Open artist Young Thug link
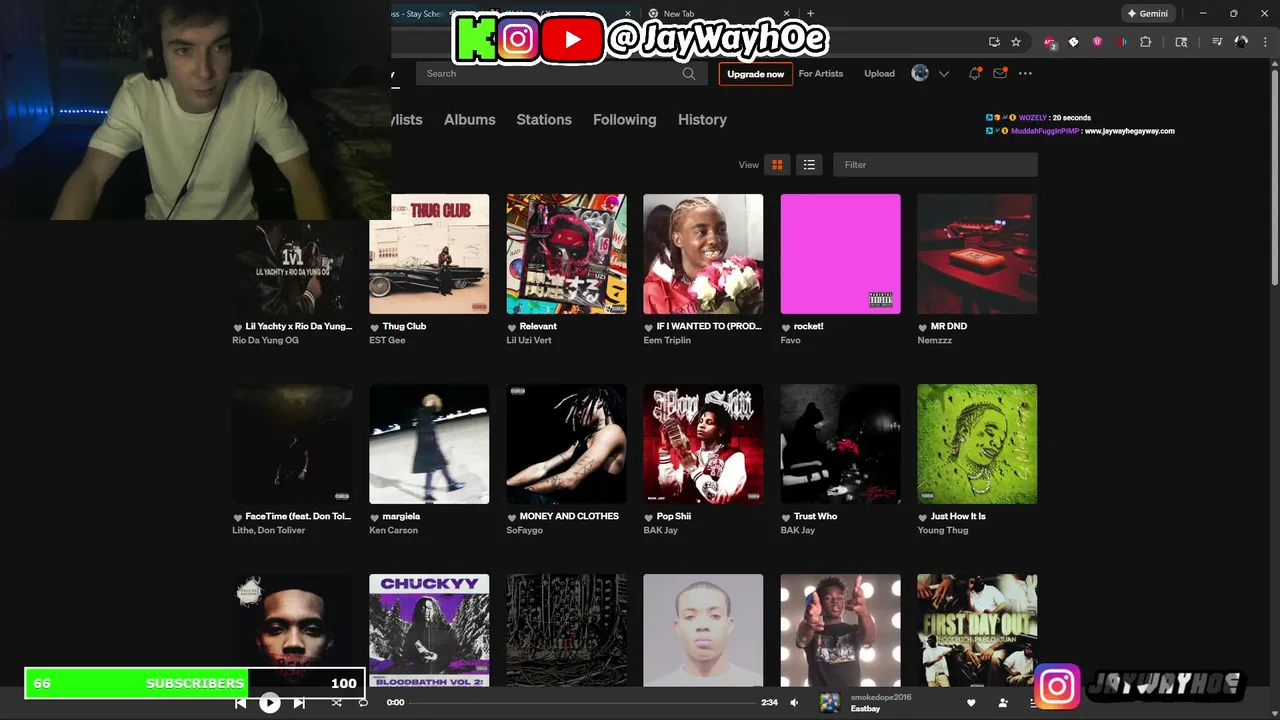Screen dimensions: 1280x720 pos(943,531)
